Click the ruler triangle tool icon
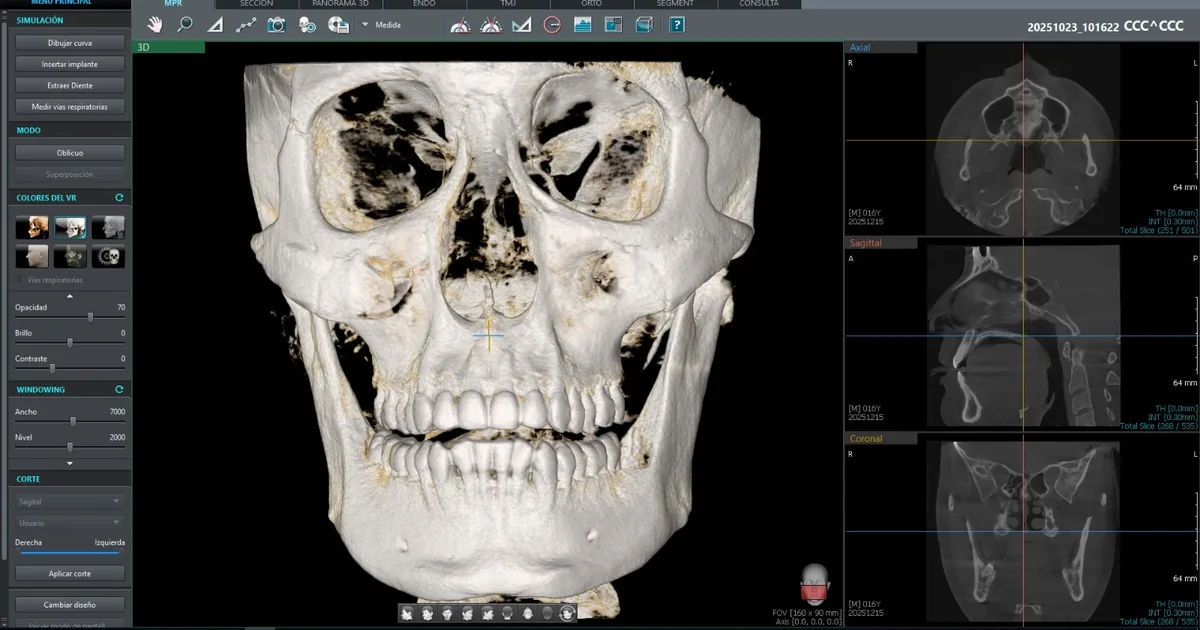Screen dimensions: 1200x630 (521, 24)
